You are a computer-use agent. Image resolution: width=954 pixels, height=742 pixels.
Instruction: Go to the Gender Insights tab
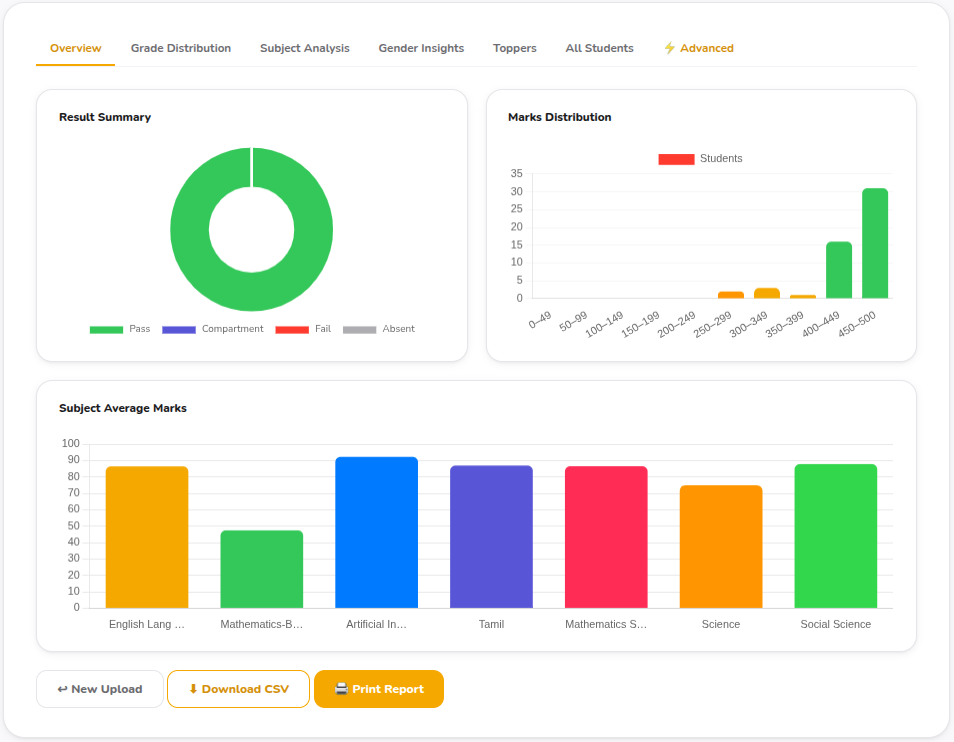(x=421, y=48)
